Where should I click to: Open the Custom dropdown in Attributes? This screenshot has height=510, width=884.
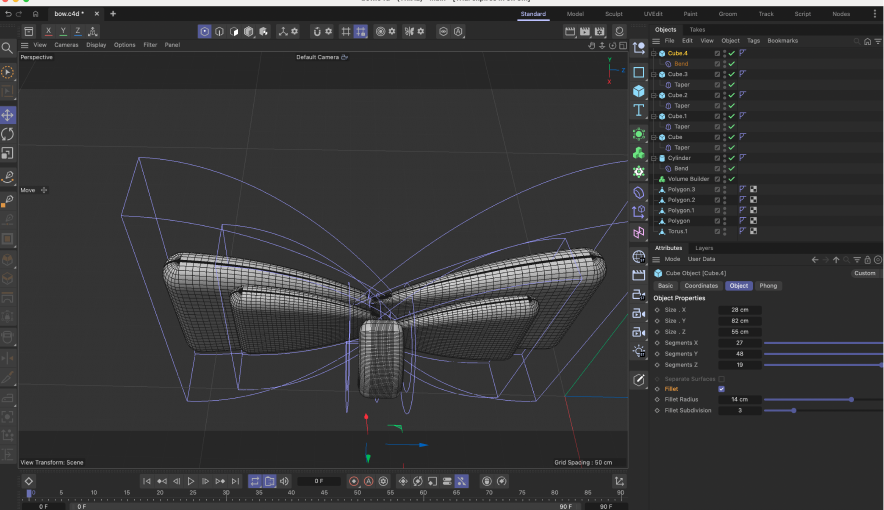tap(865, 273)
